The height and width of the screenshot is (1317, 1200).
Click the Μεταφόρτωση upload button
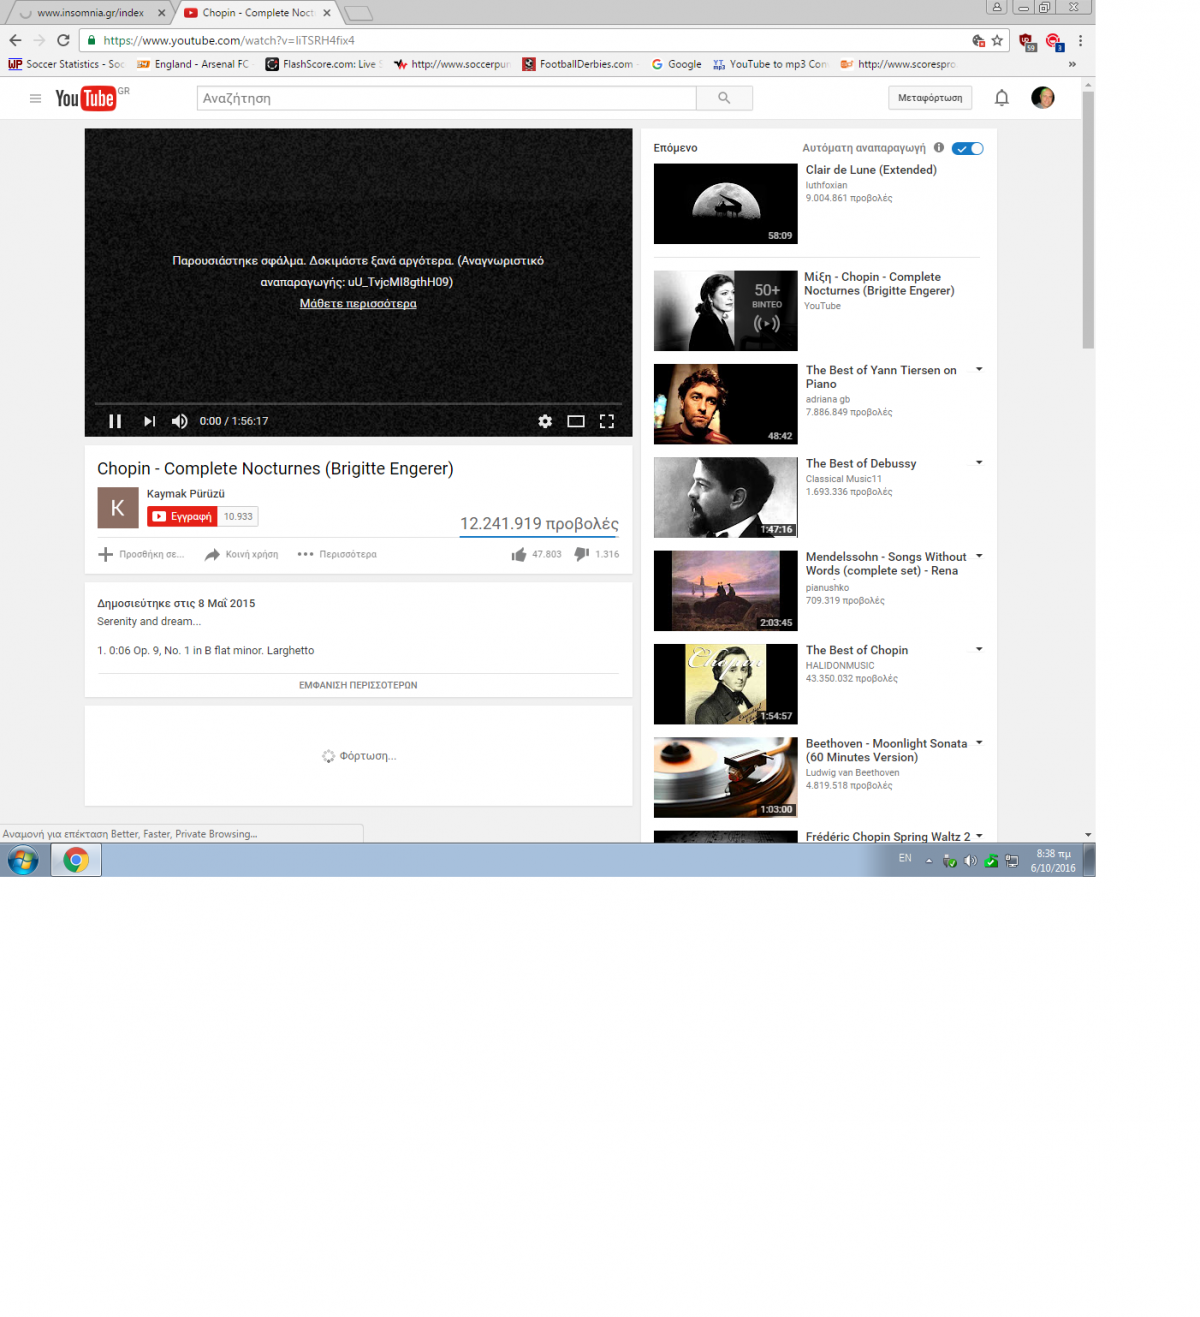[930, 98]
